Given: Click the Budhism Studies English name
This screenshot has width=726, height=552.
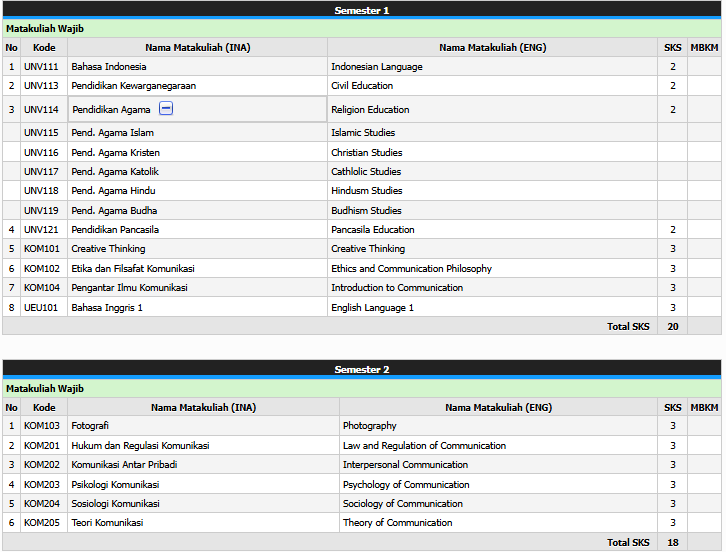Looking at the screenshot, I should click(x=366, y=211).
